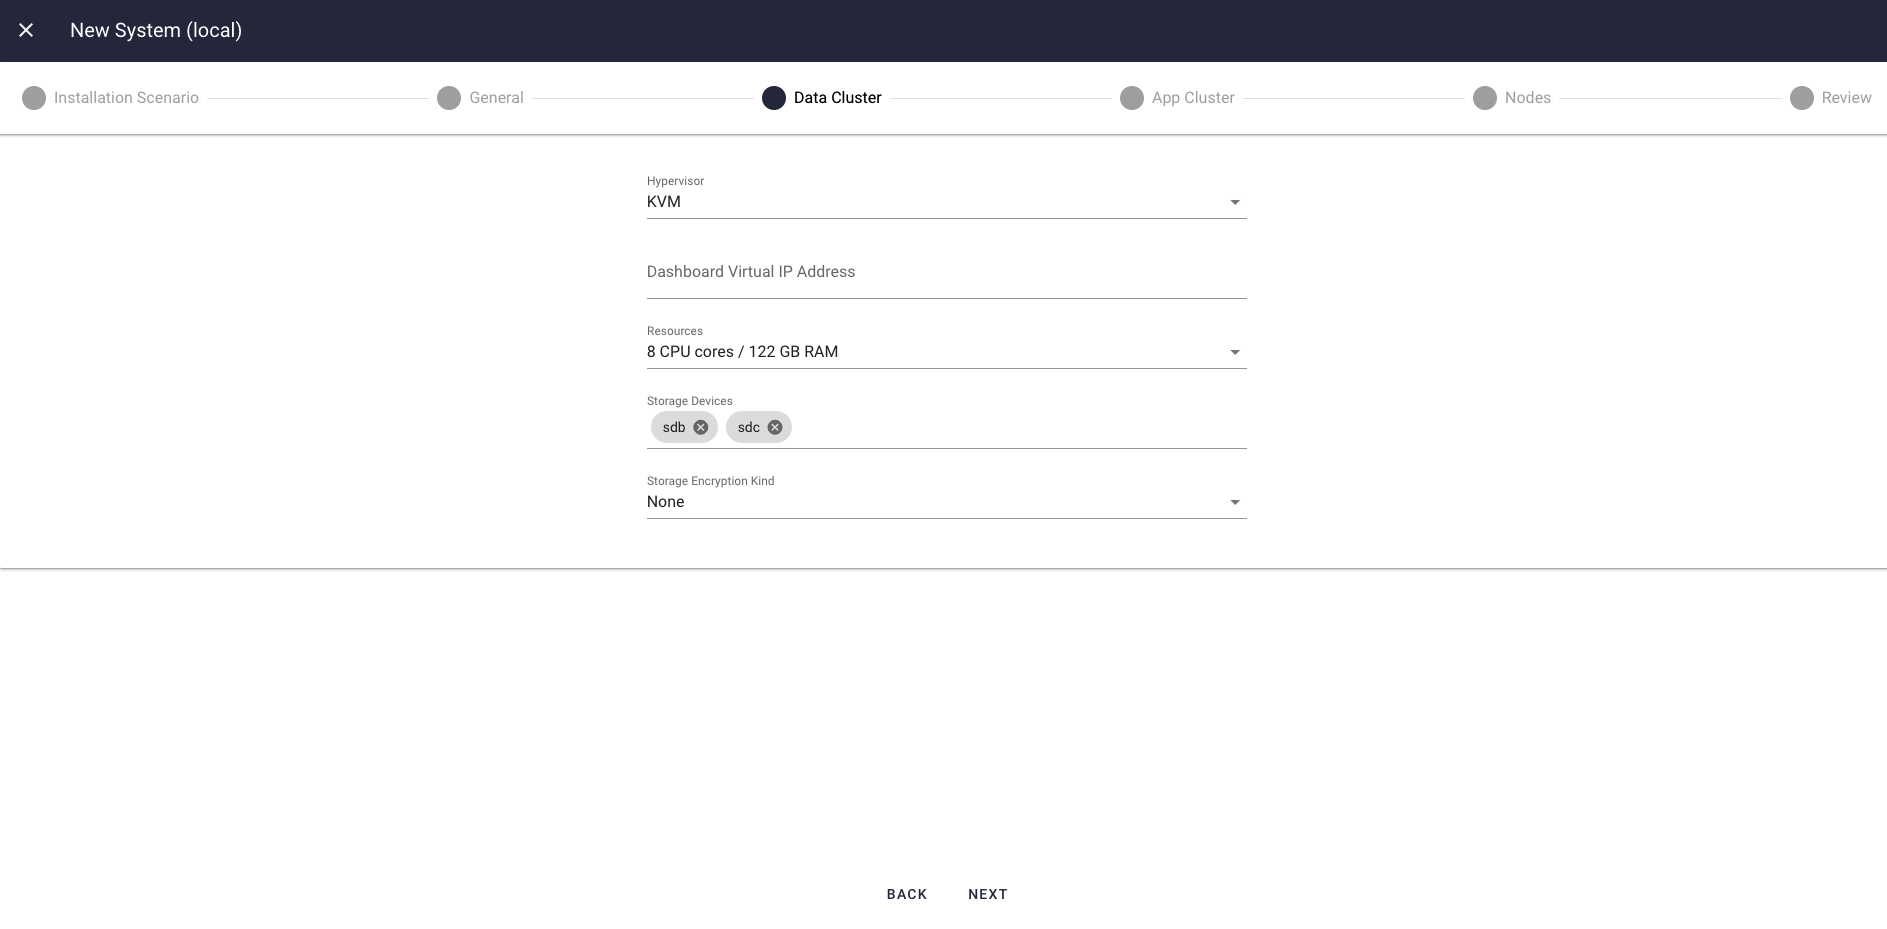The image size is (1887, 929).
Task: Click the sdb chip label
Action: point(674,427)
